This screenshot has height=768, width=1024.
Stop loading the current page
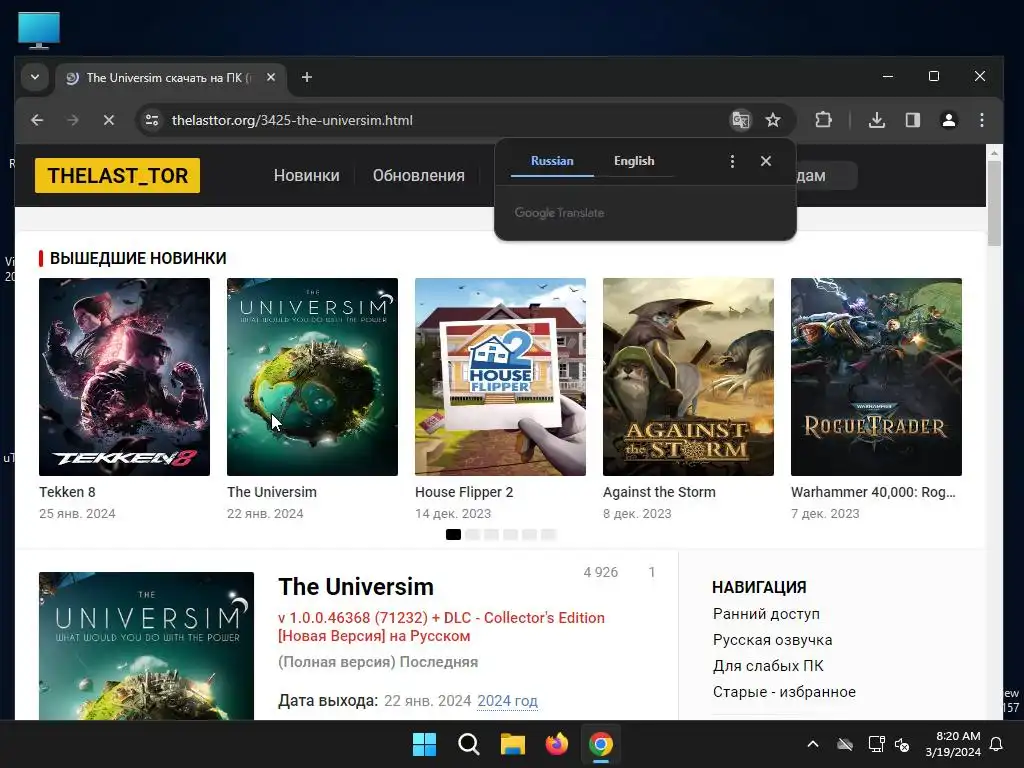109,120
